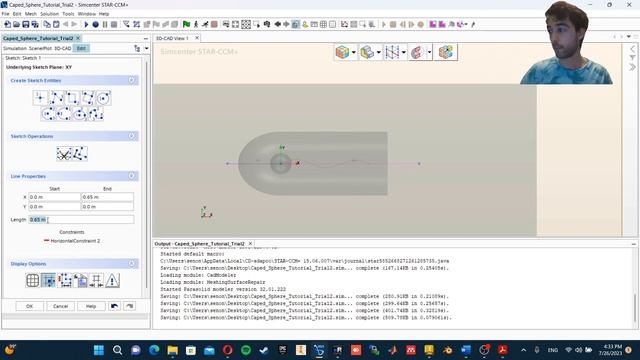
Task: Collapse the Display Options section
Action: [x=131, y=263]
